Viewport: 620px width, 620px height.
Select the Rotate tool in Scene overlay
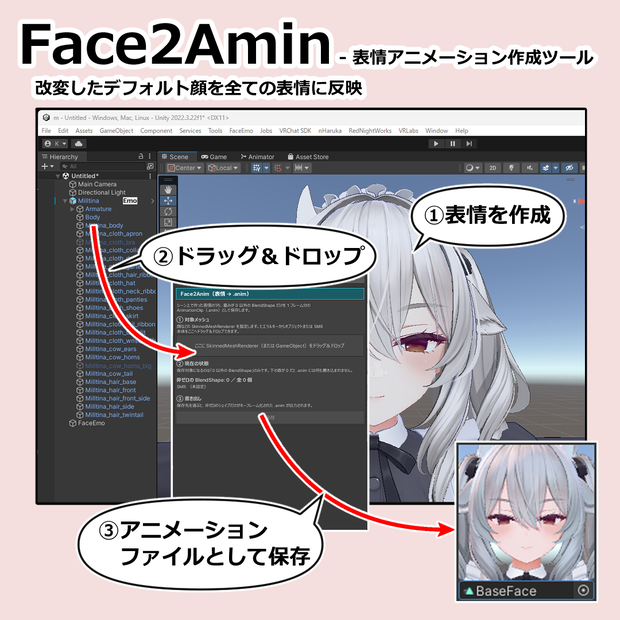pyautogui.click(x=168, y=212)
